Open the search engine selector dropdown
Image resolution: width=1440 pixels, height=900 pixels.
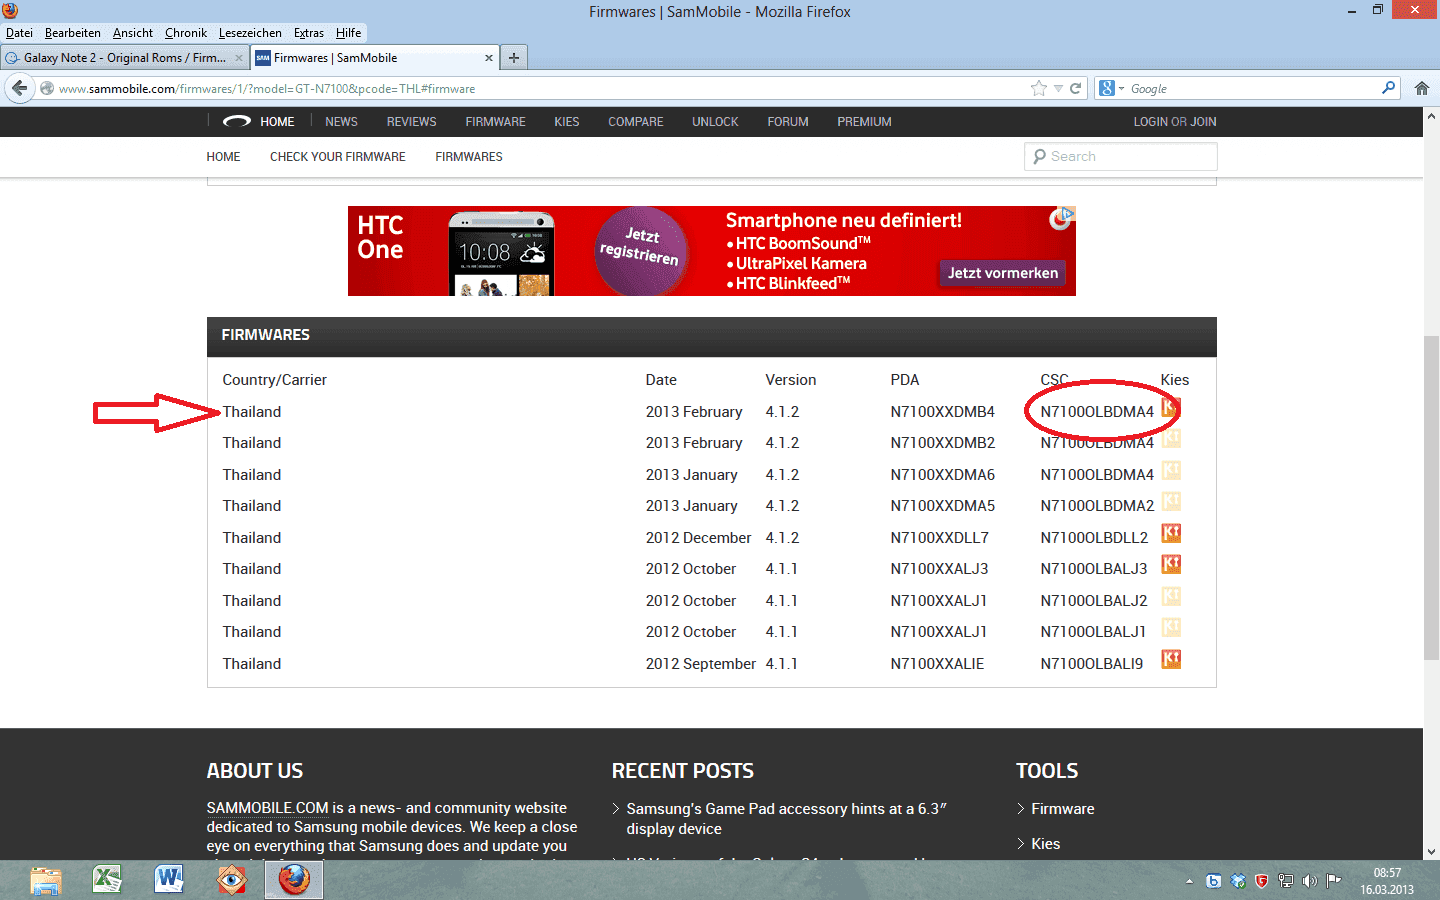click(x=1112, y=88)
